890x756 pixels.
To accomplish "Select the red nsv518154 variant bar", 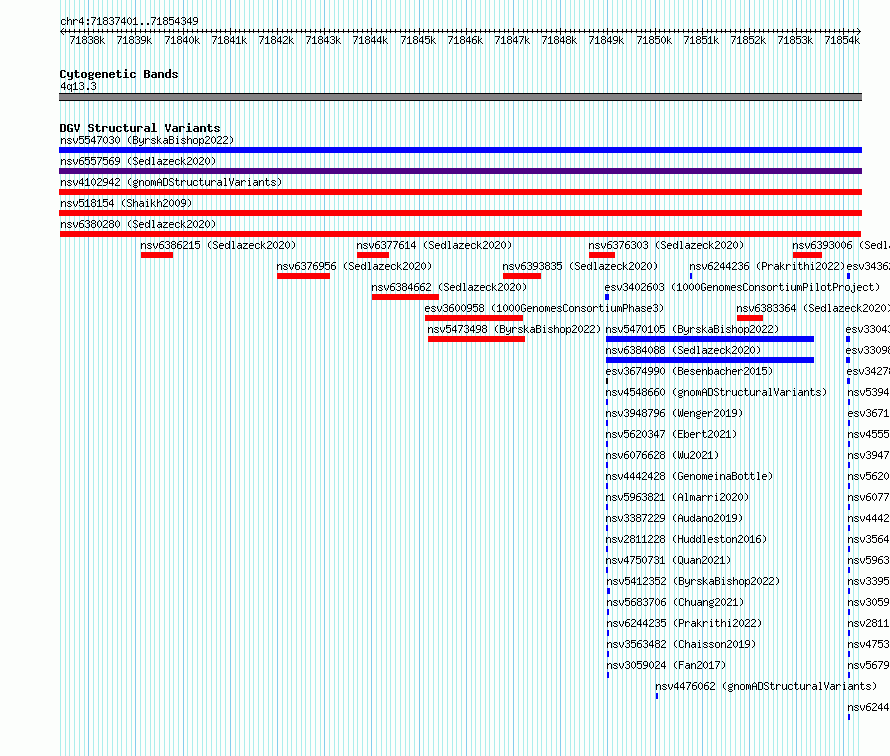I will (460, 213).
